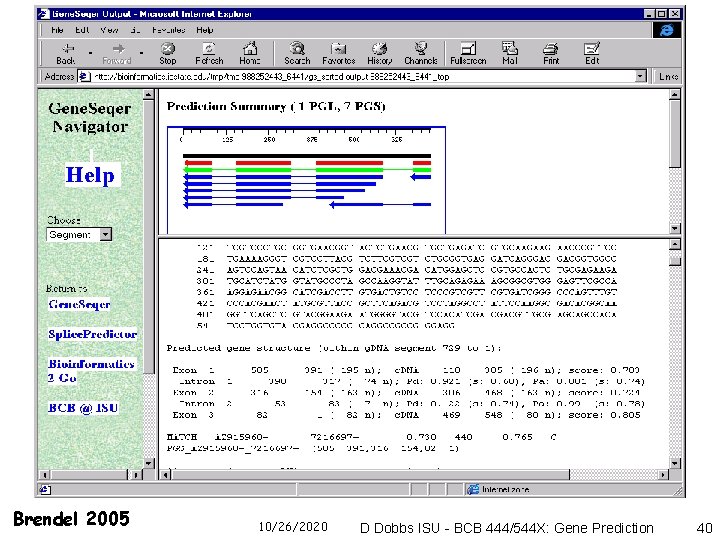The width and height of the screenshot is (720, 540).
Task: Click the Internet zone status icon
Action: [x=472, y=489]
